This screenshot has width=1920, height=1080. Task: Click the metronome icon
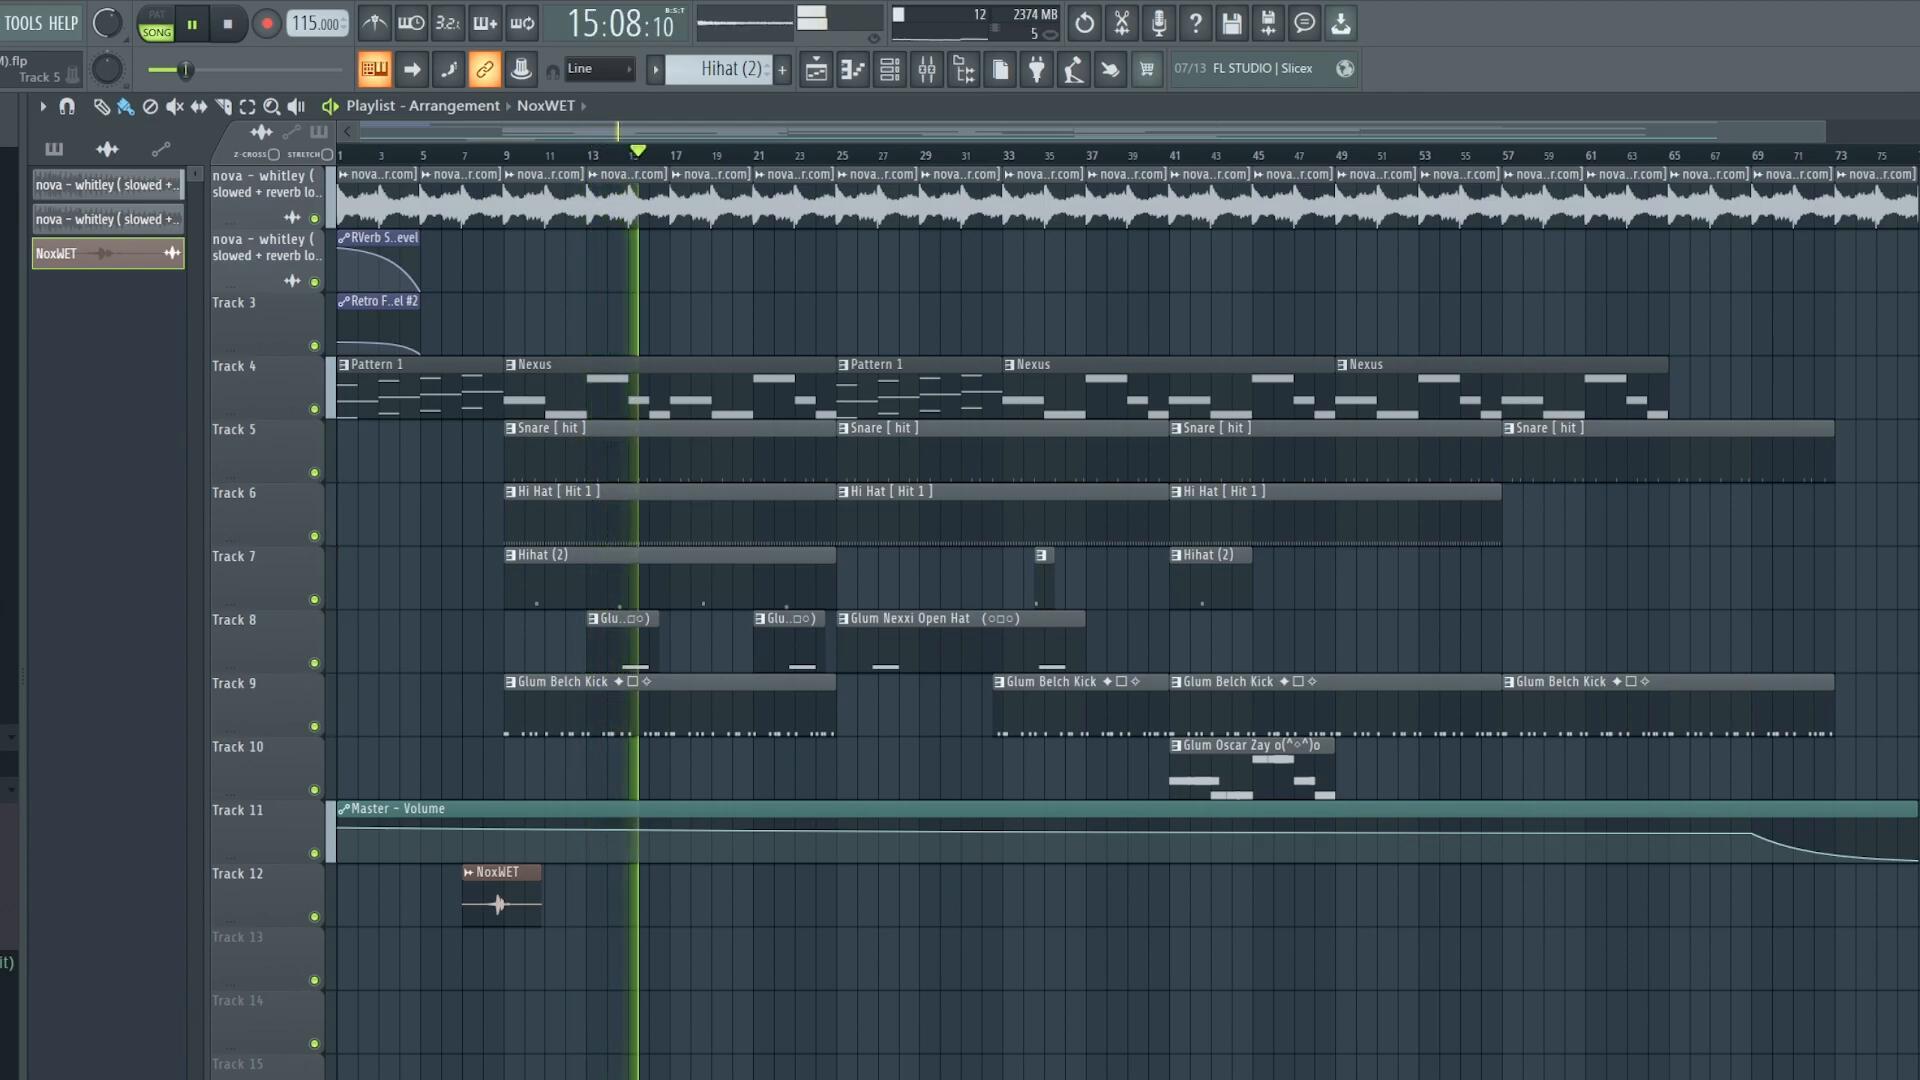click(x=375, y=23)
